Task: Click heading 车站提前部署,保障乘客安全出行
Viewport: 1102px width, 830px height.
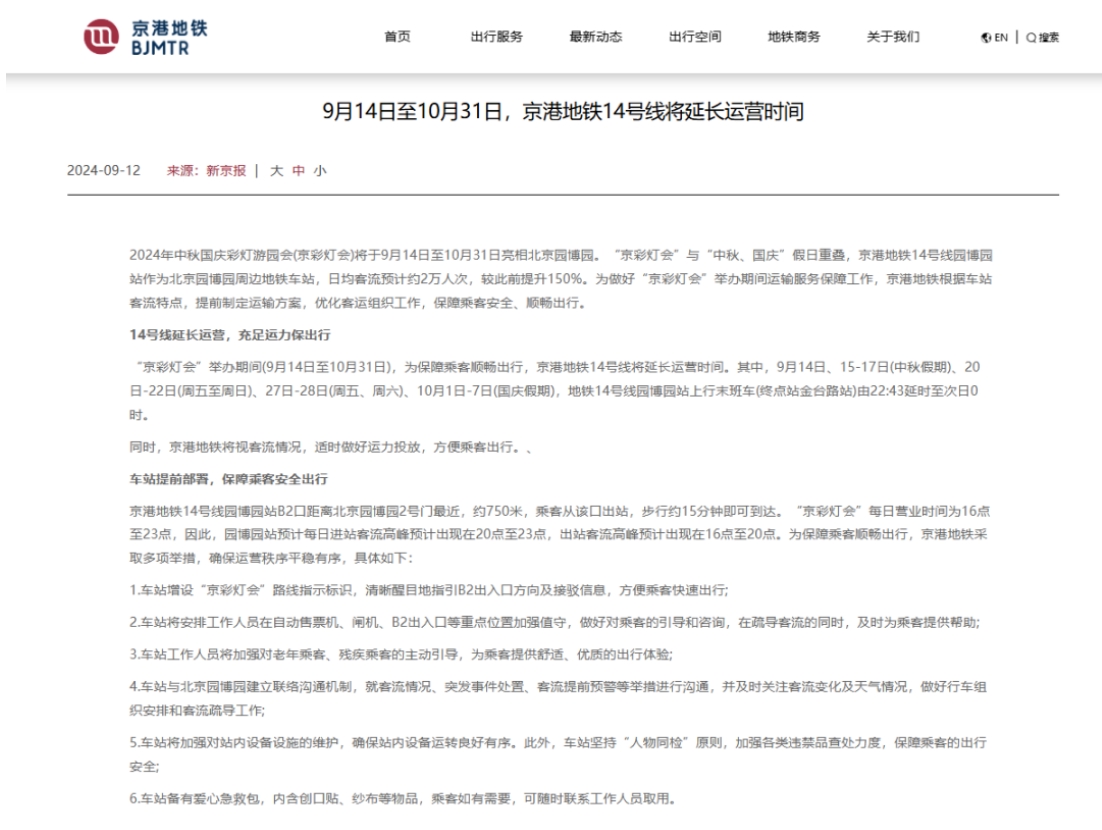Action: click(x=228, y=479)
